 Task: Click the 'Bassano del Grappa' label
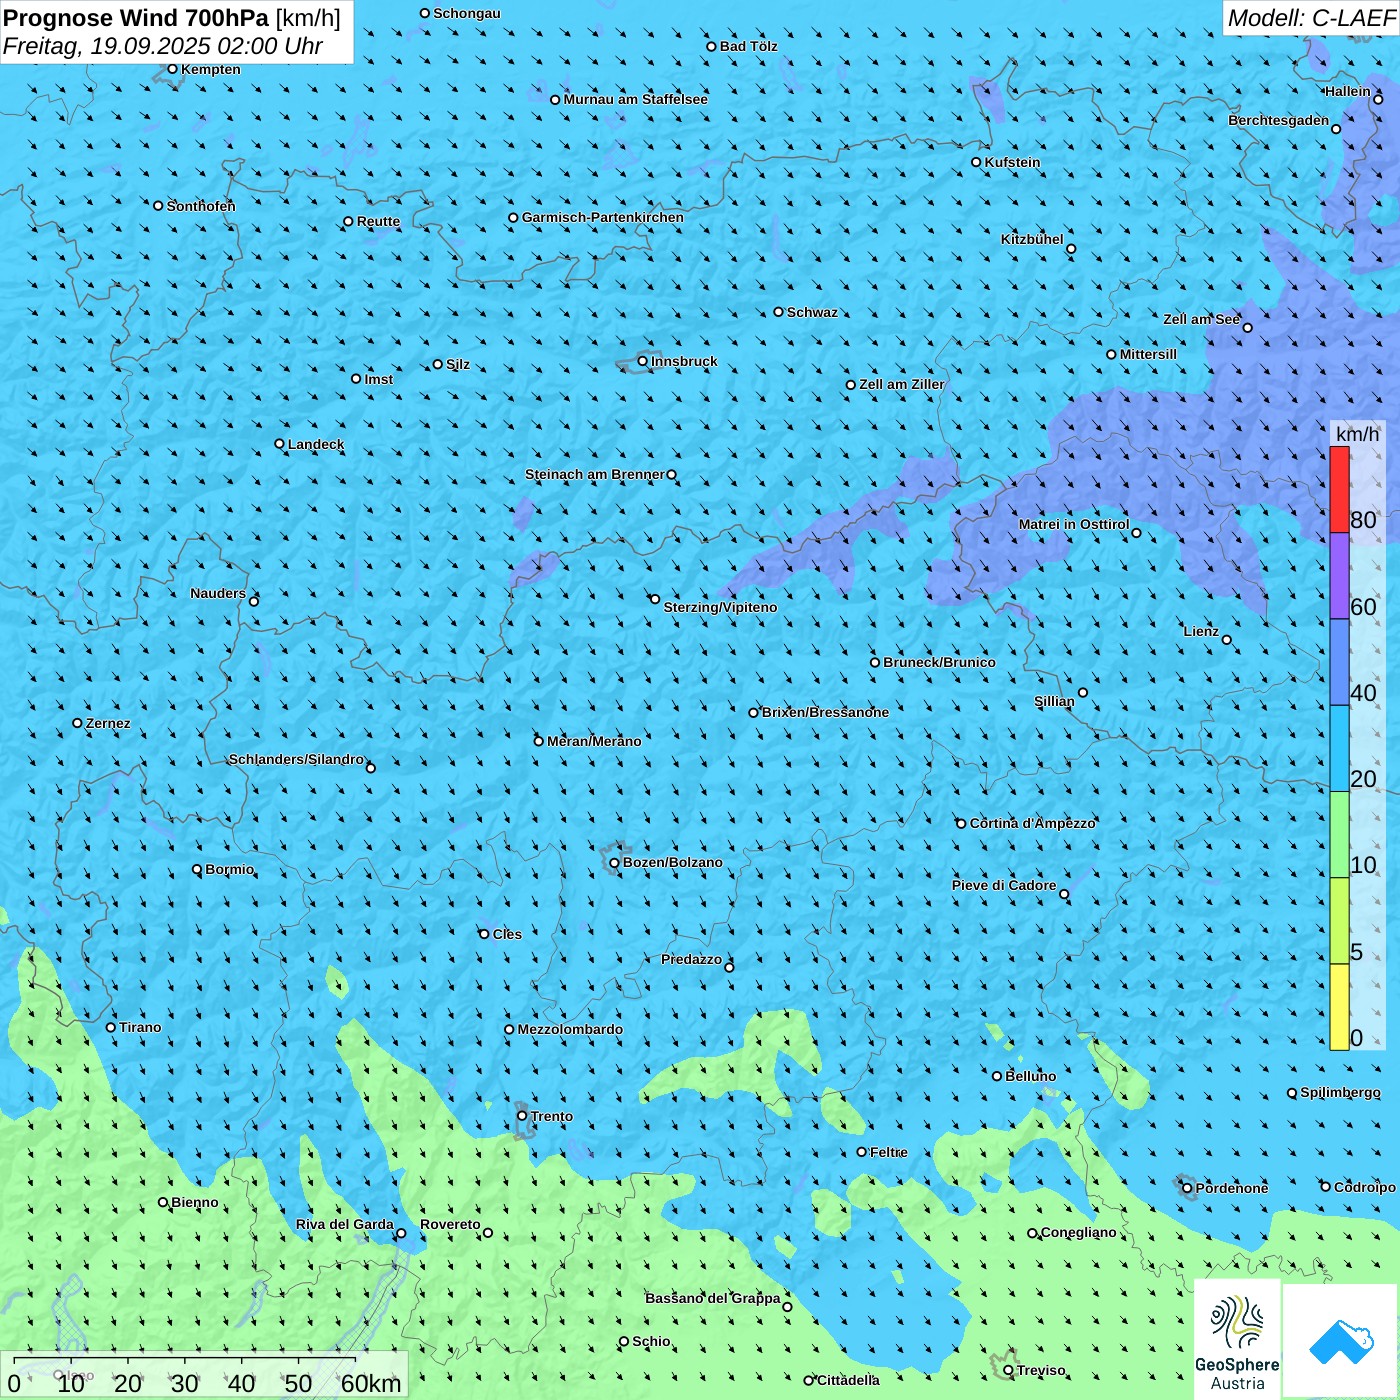tap(713, 1298)
